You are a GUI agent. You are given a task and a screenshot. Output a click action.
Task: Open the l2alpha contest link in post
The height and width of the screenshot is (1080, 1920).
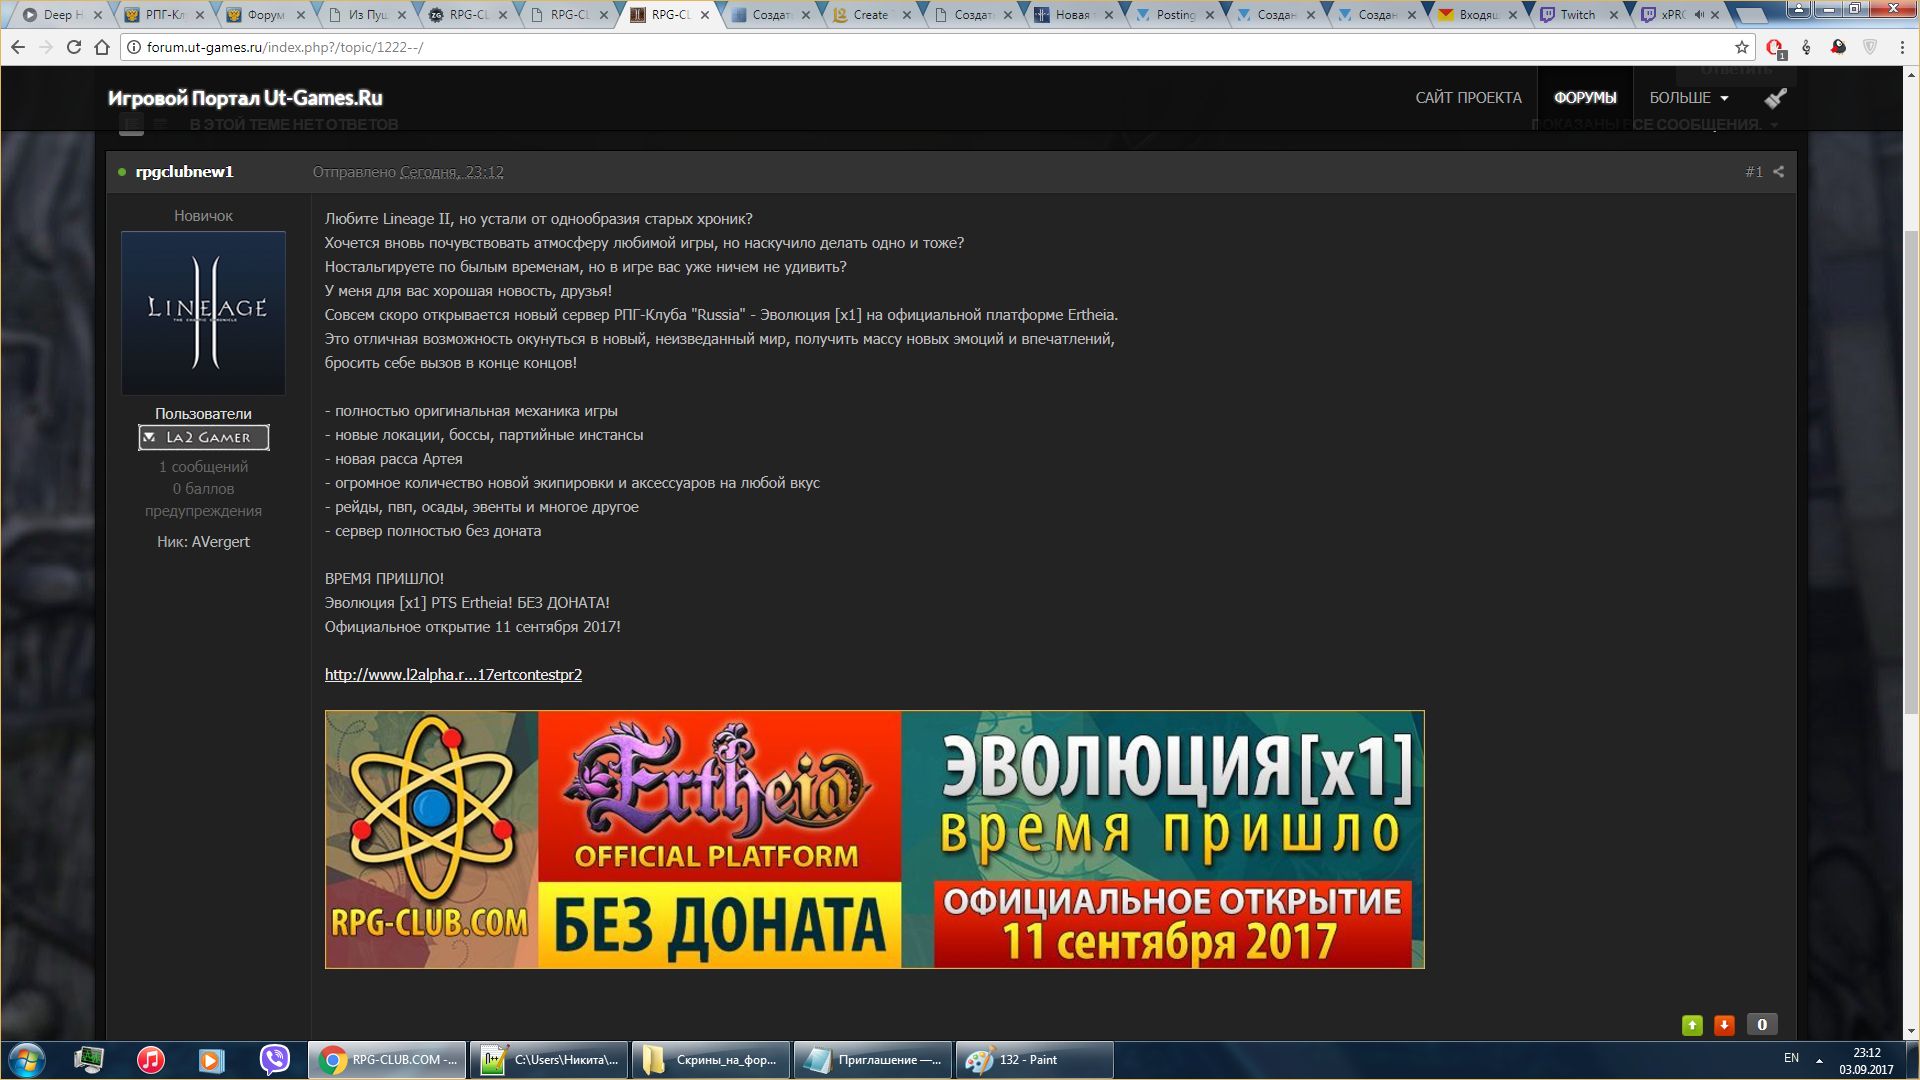pos(453,675)
